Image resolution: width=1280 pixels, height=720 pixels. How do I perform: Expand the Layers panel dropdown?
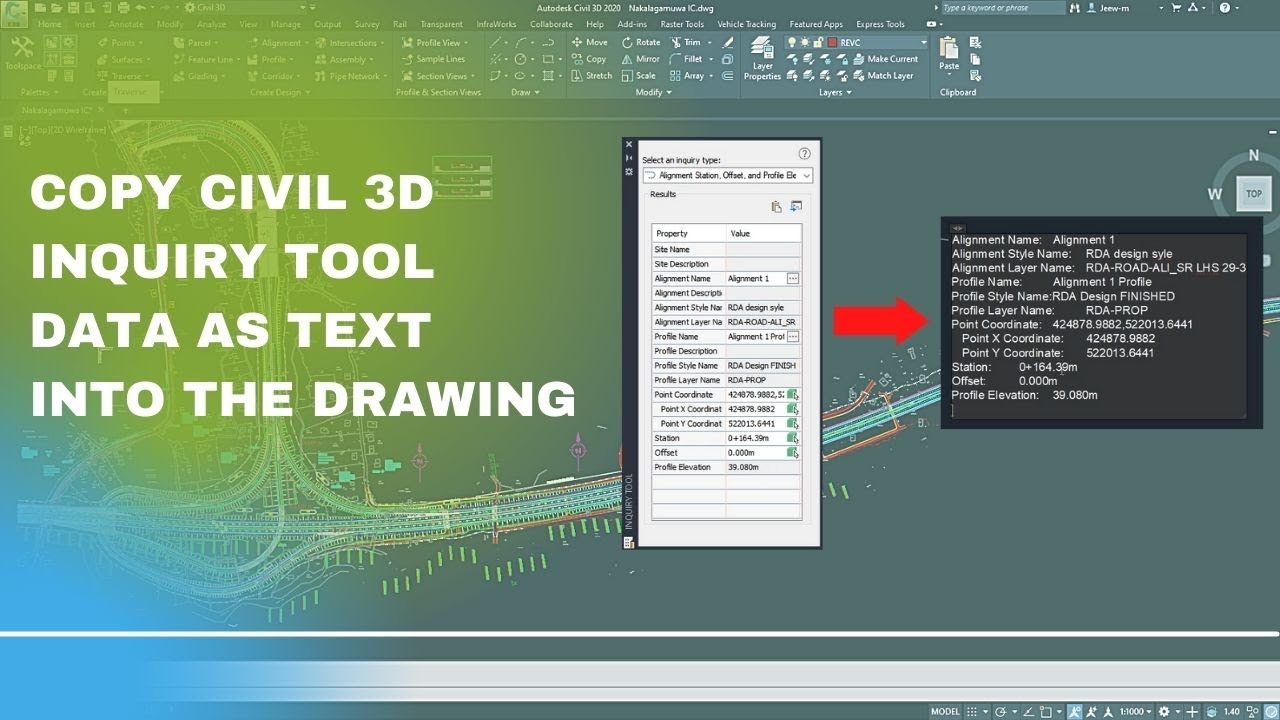[x=836, y=92]
